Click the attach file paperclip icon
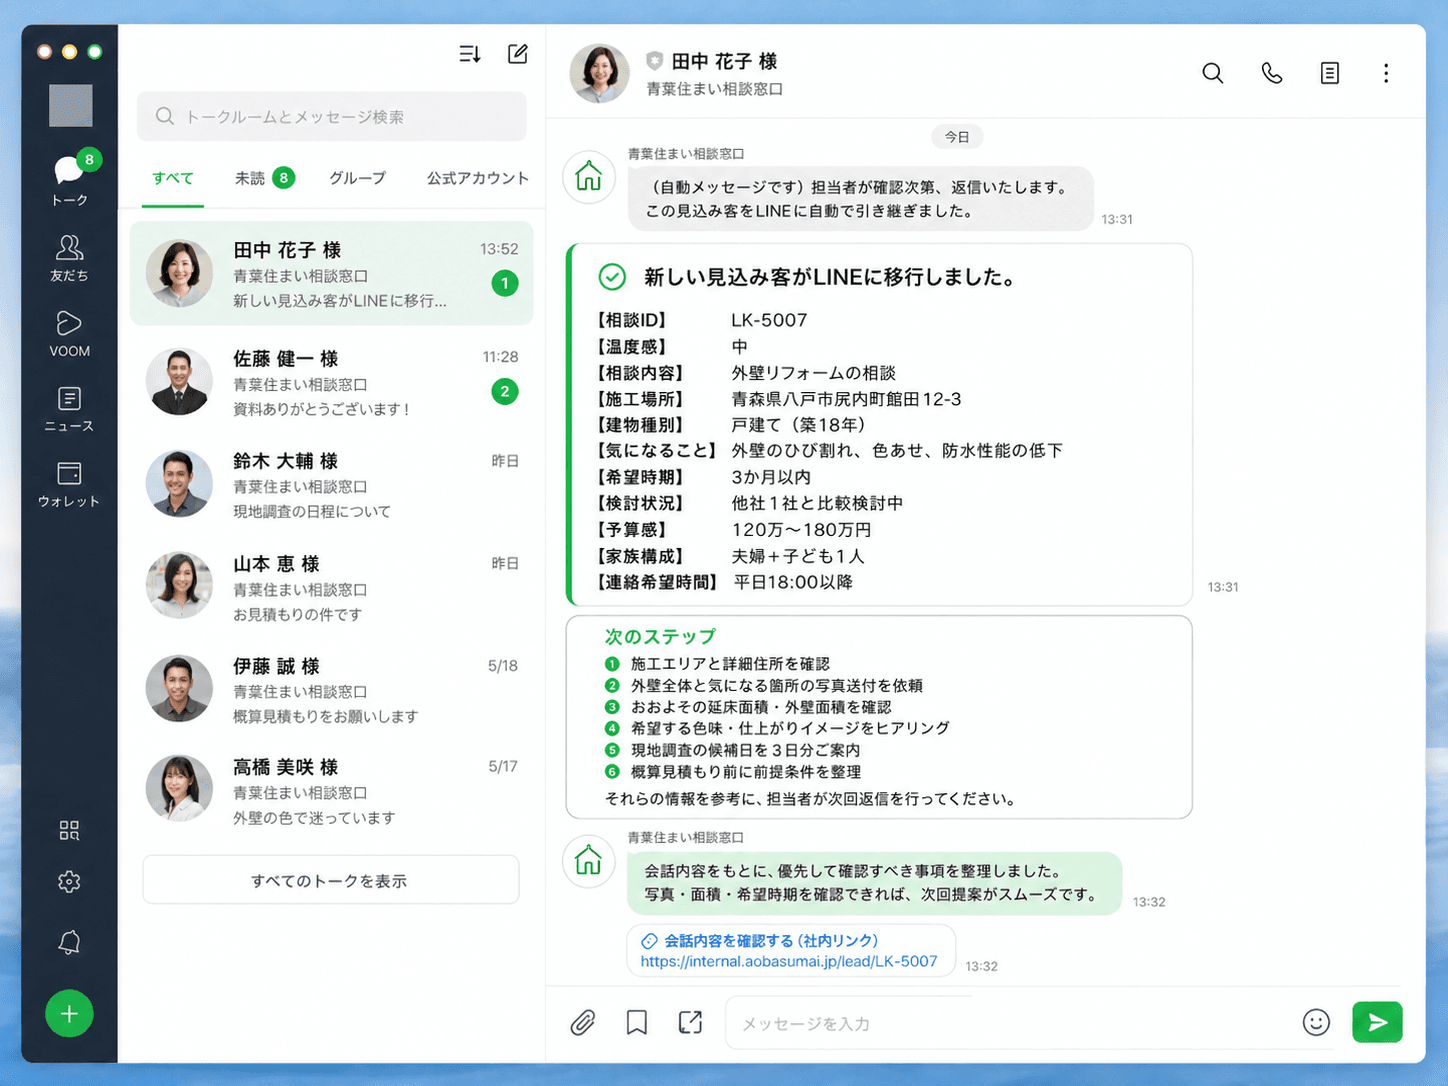The width and height of the screenshot is (1448, 1086). (x=583, y=1022)
